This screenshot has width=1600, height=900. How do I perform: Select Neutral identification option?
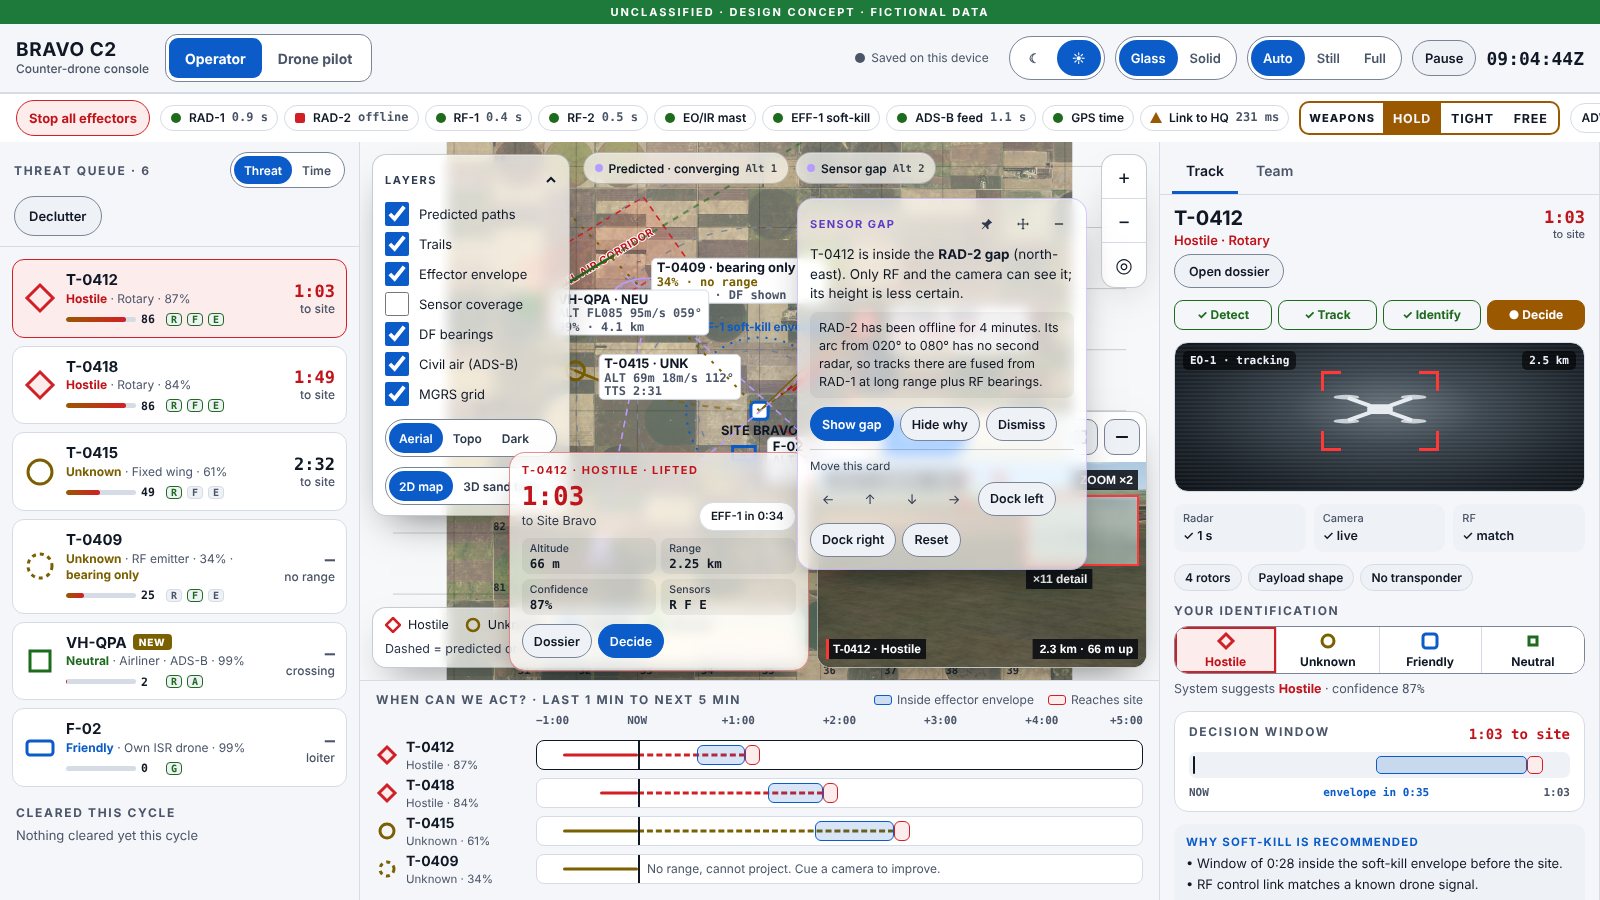(1532, 650)
